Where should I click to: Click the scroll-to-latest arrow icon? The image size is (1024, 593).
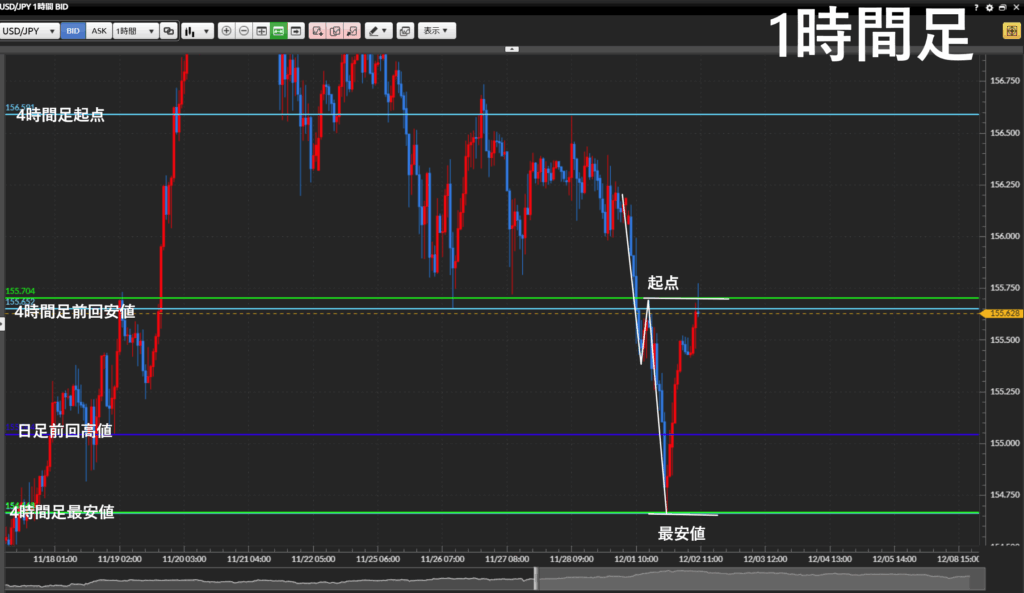pyautogui.click(x=296, y=31)
